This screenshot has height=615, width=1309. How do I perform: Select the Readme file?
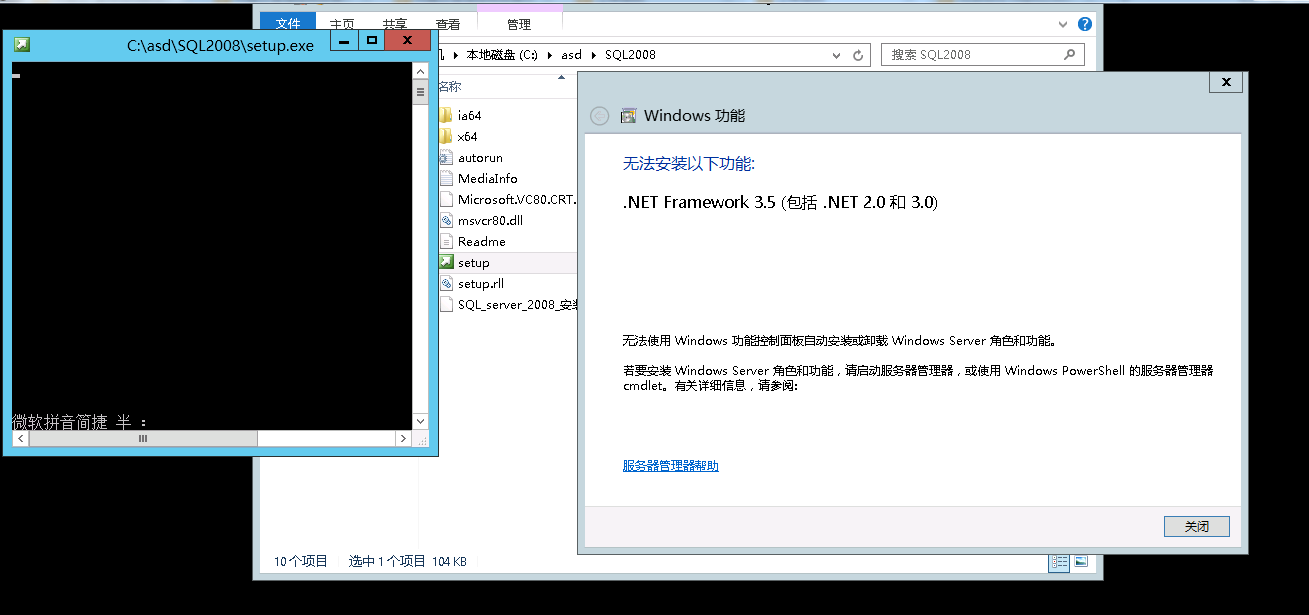pyautogui.click(x=481, y=242)
